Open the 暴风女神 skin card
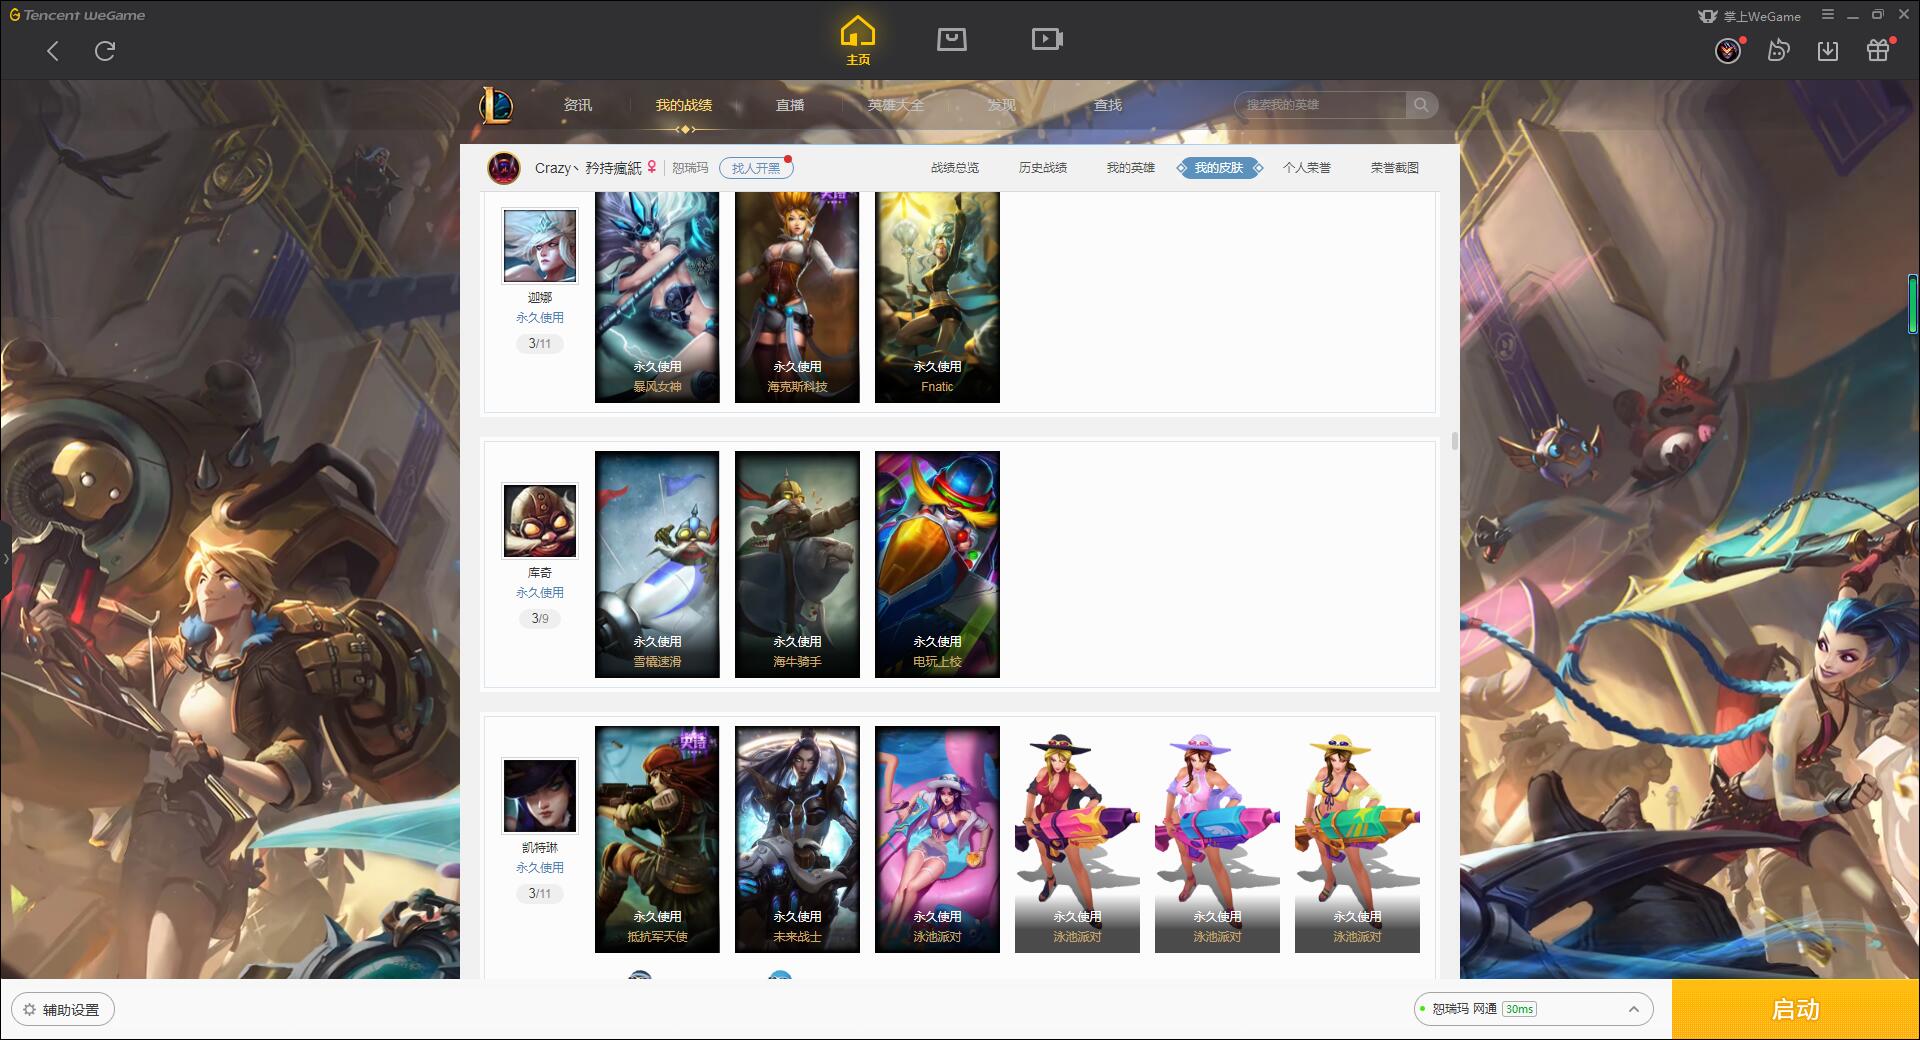Screen dimensions: 1920x1040 click(657, 297)
